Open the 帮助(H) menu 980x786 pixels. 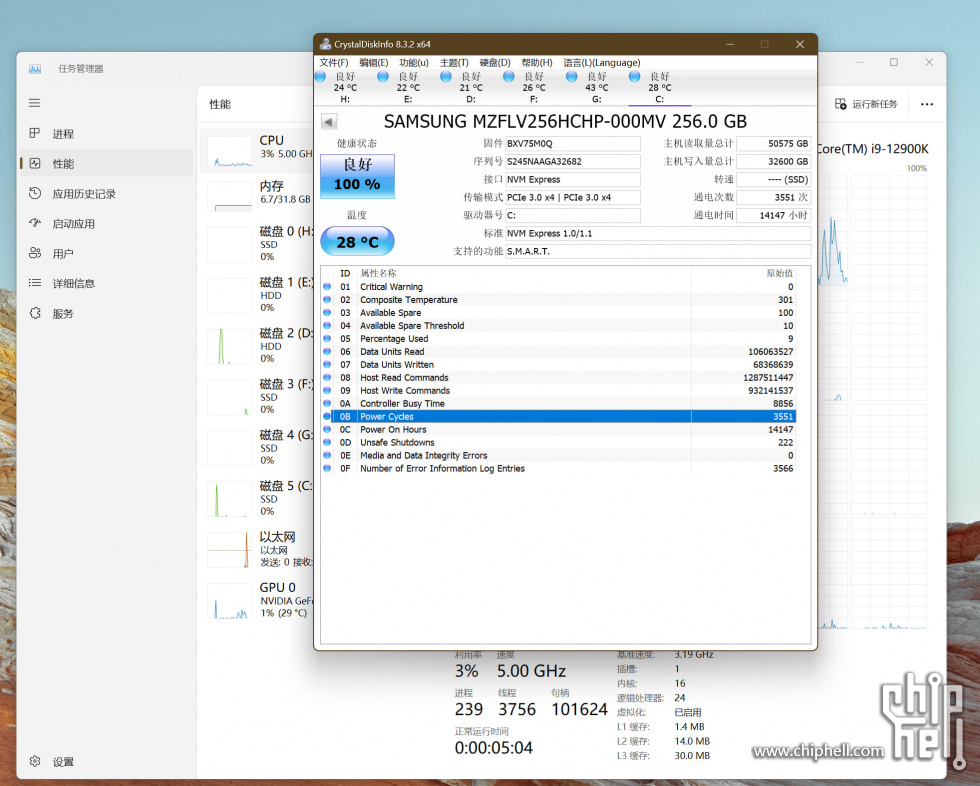click(x=537, y=62)
